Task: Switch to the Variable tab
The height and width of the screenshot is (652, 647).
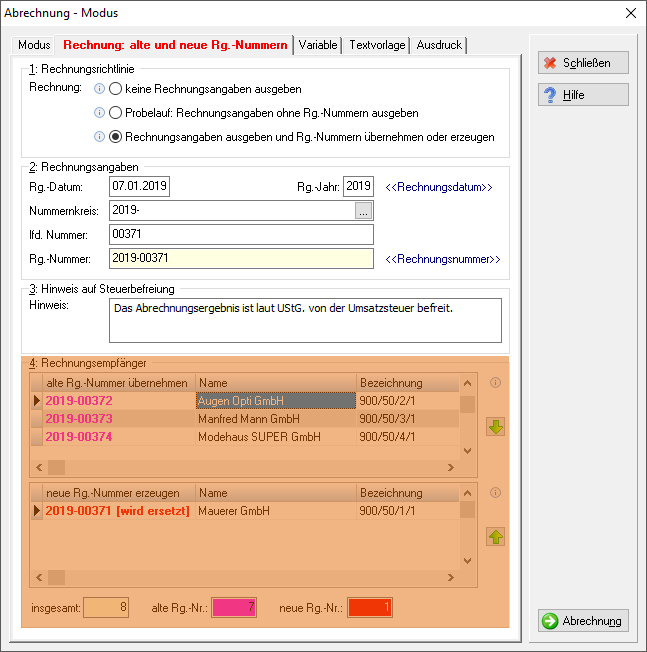Action: pyautogui.click(x=318, y=45)
